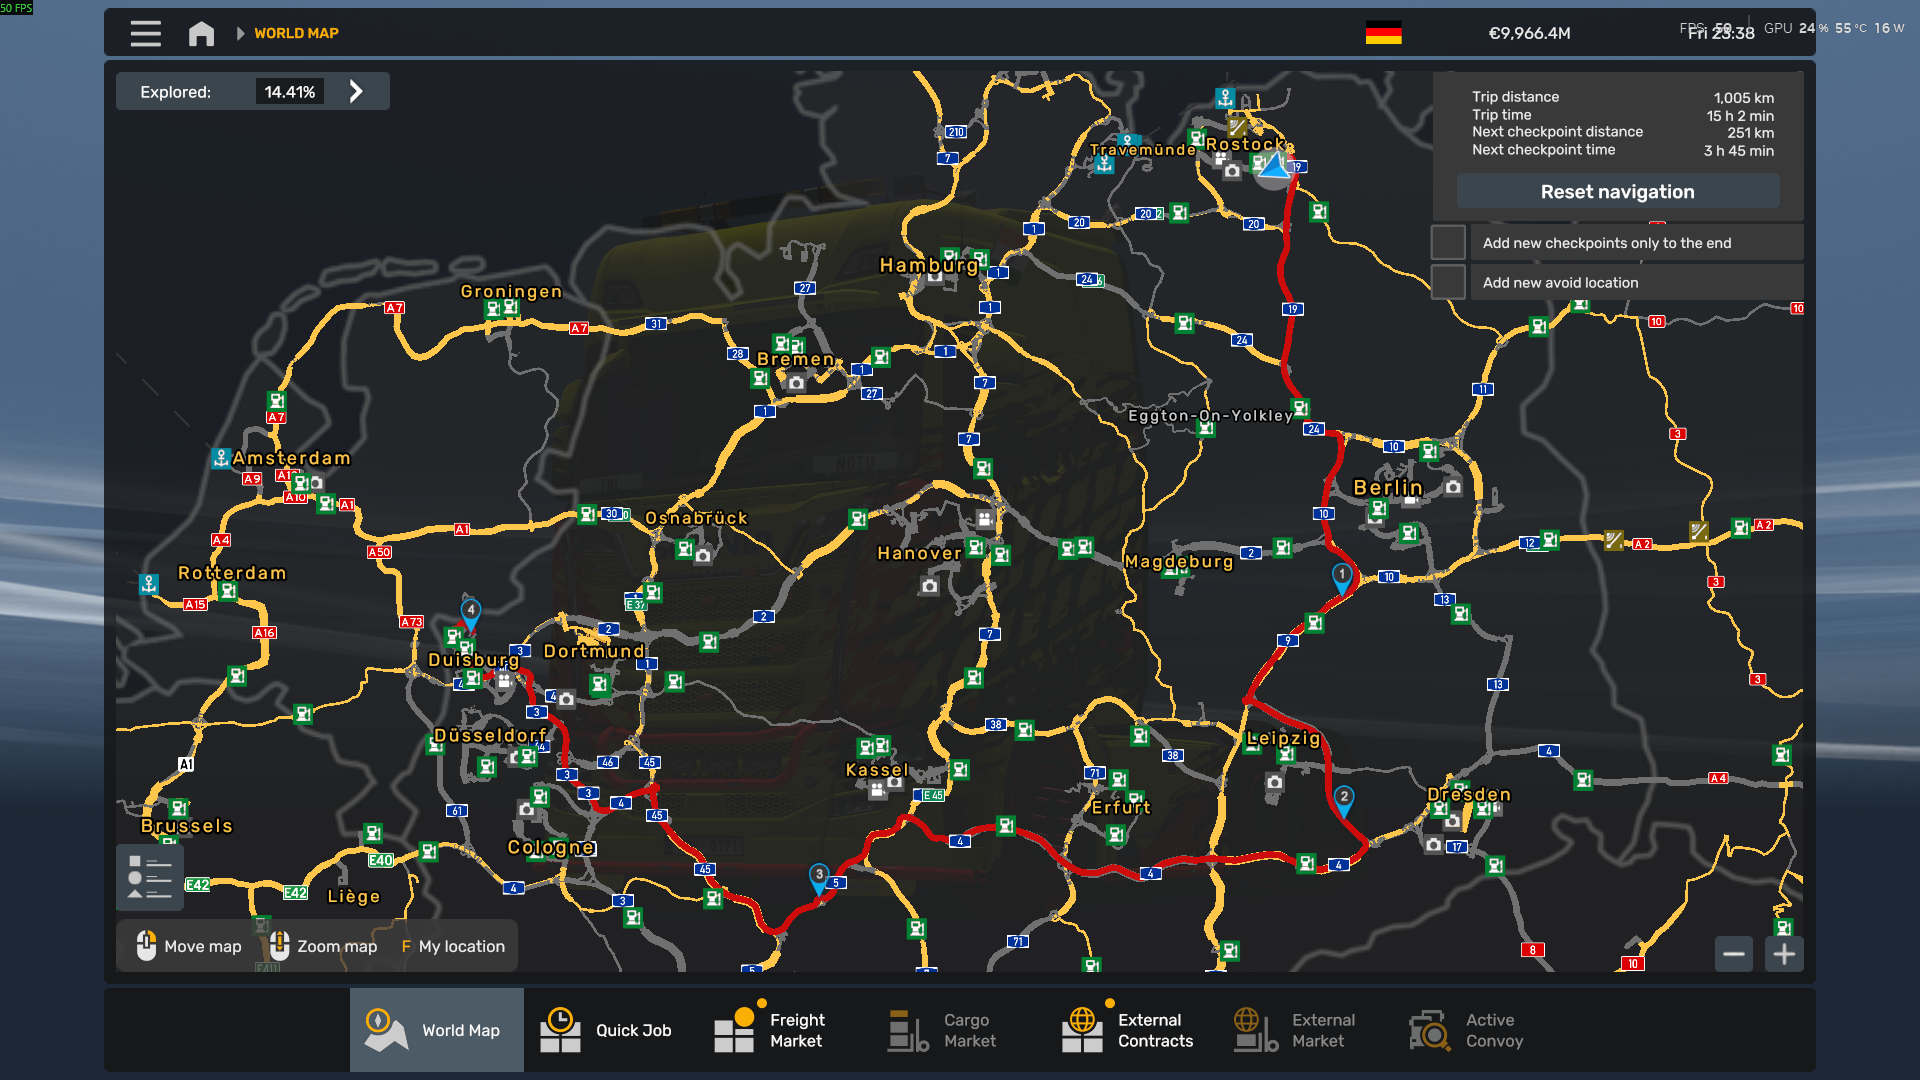Click the camera viewpoint icon below Bremen
Viewport: 1920px width, 1080px height.
click(796, 383)
